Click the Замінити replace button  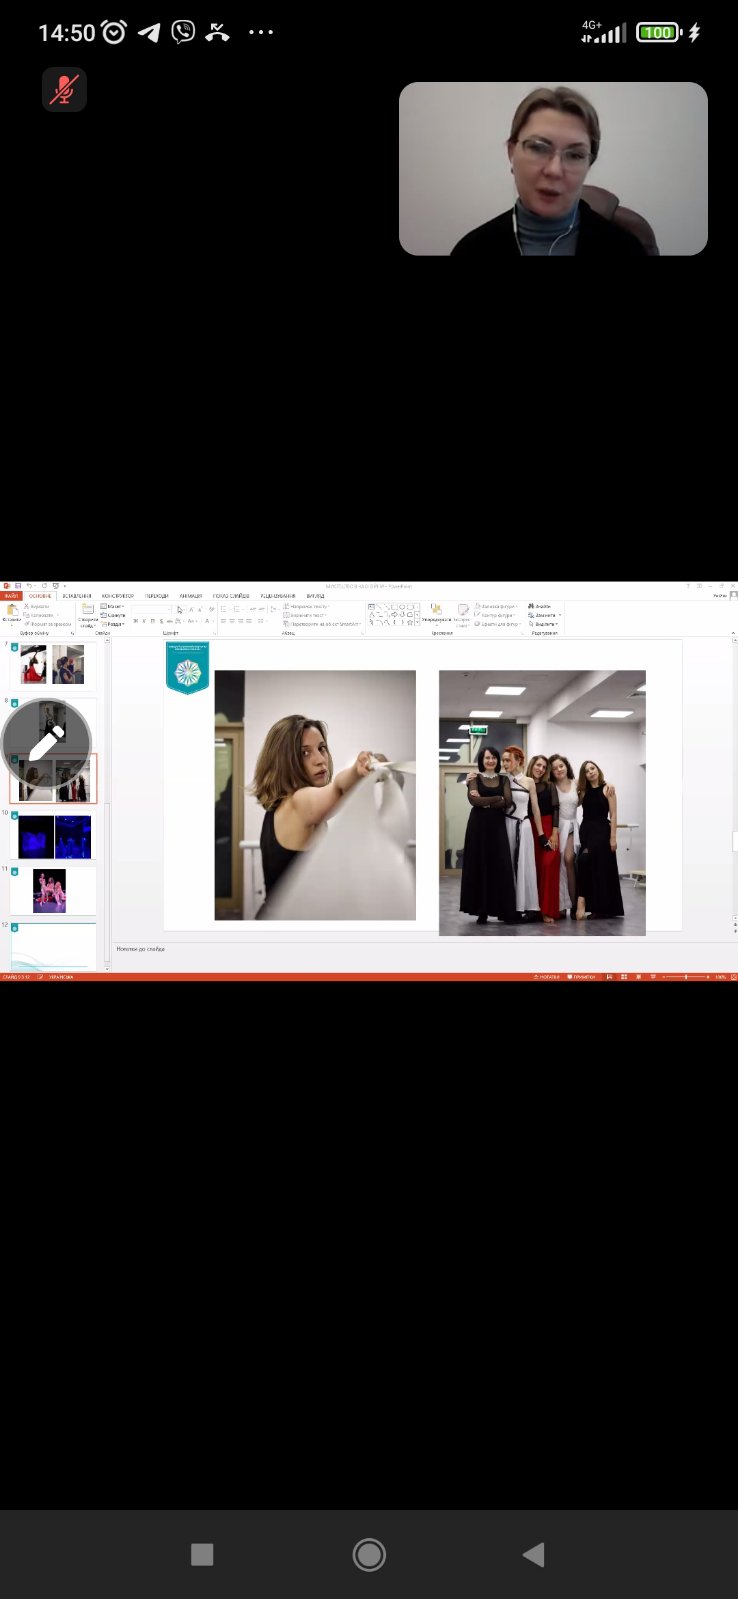pyautogui.click(x=543, y=615)
